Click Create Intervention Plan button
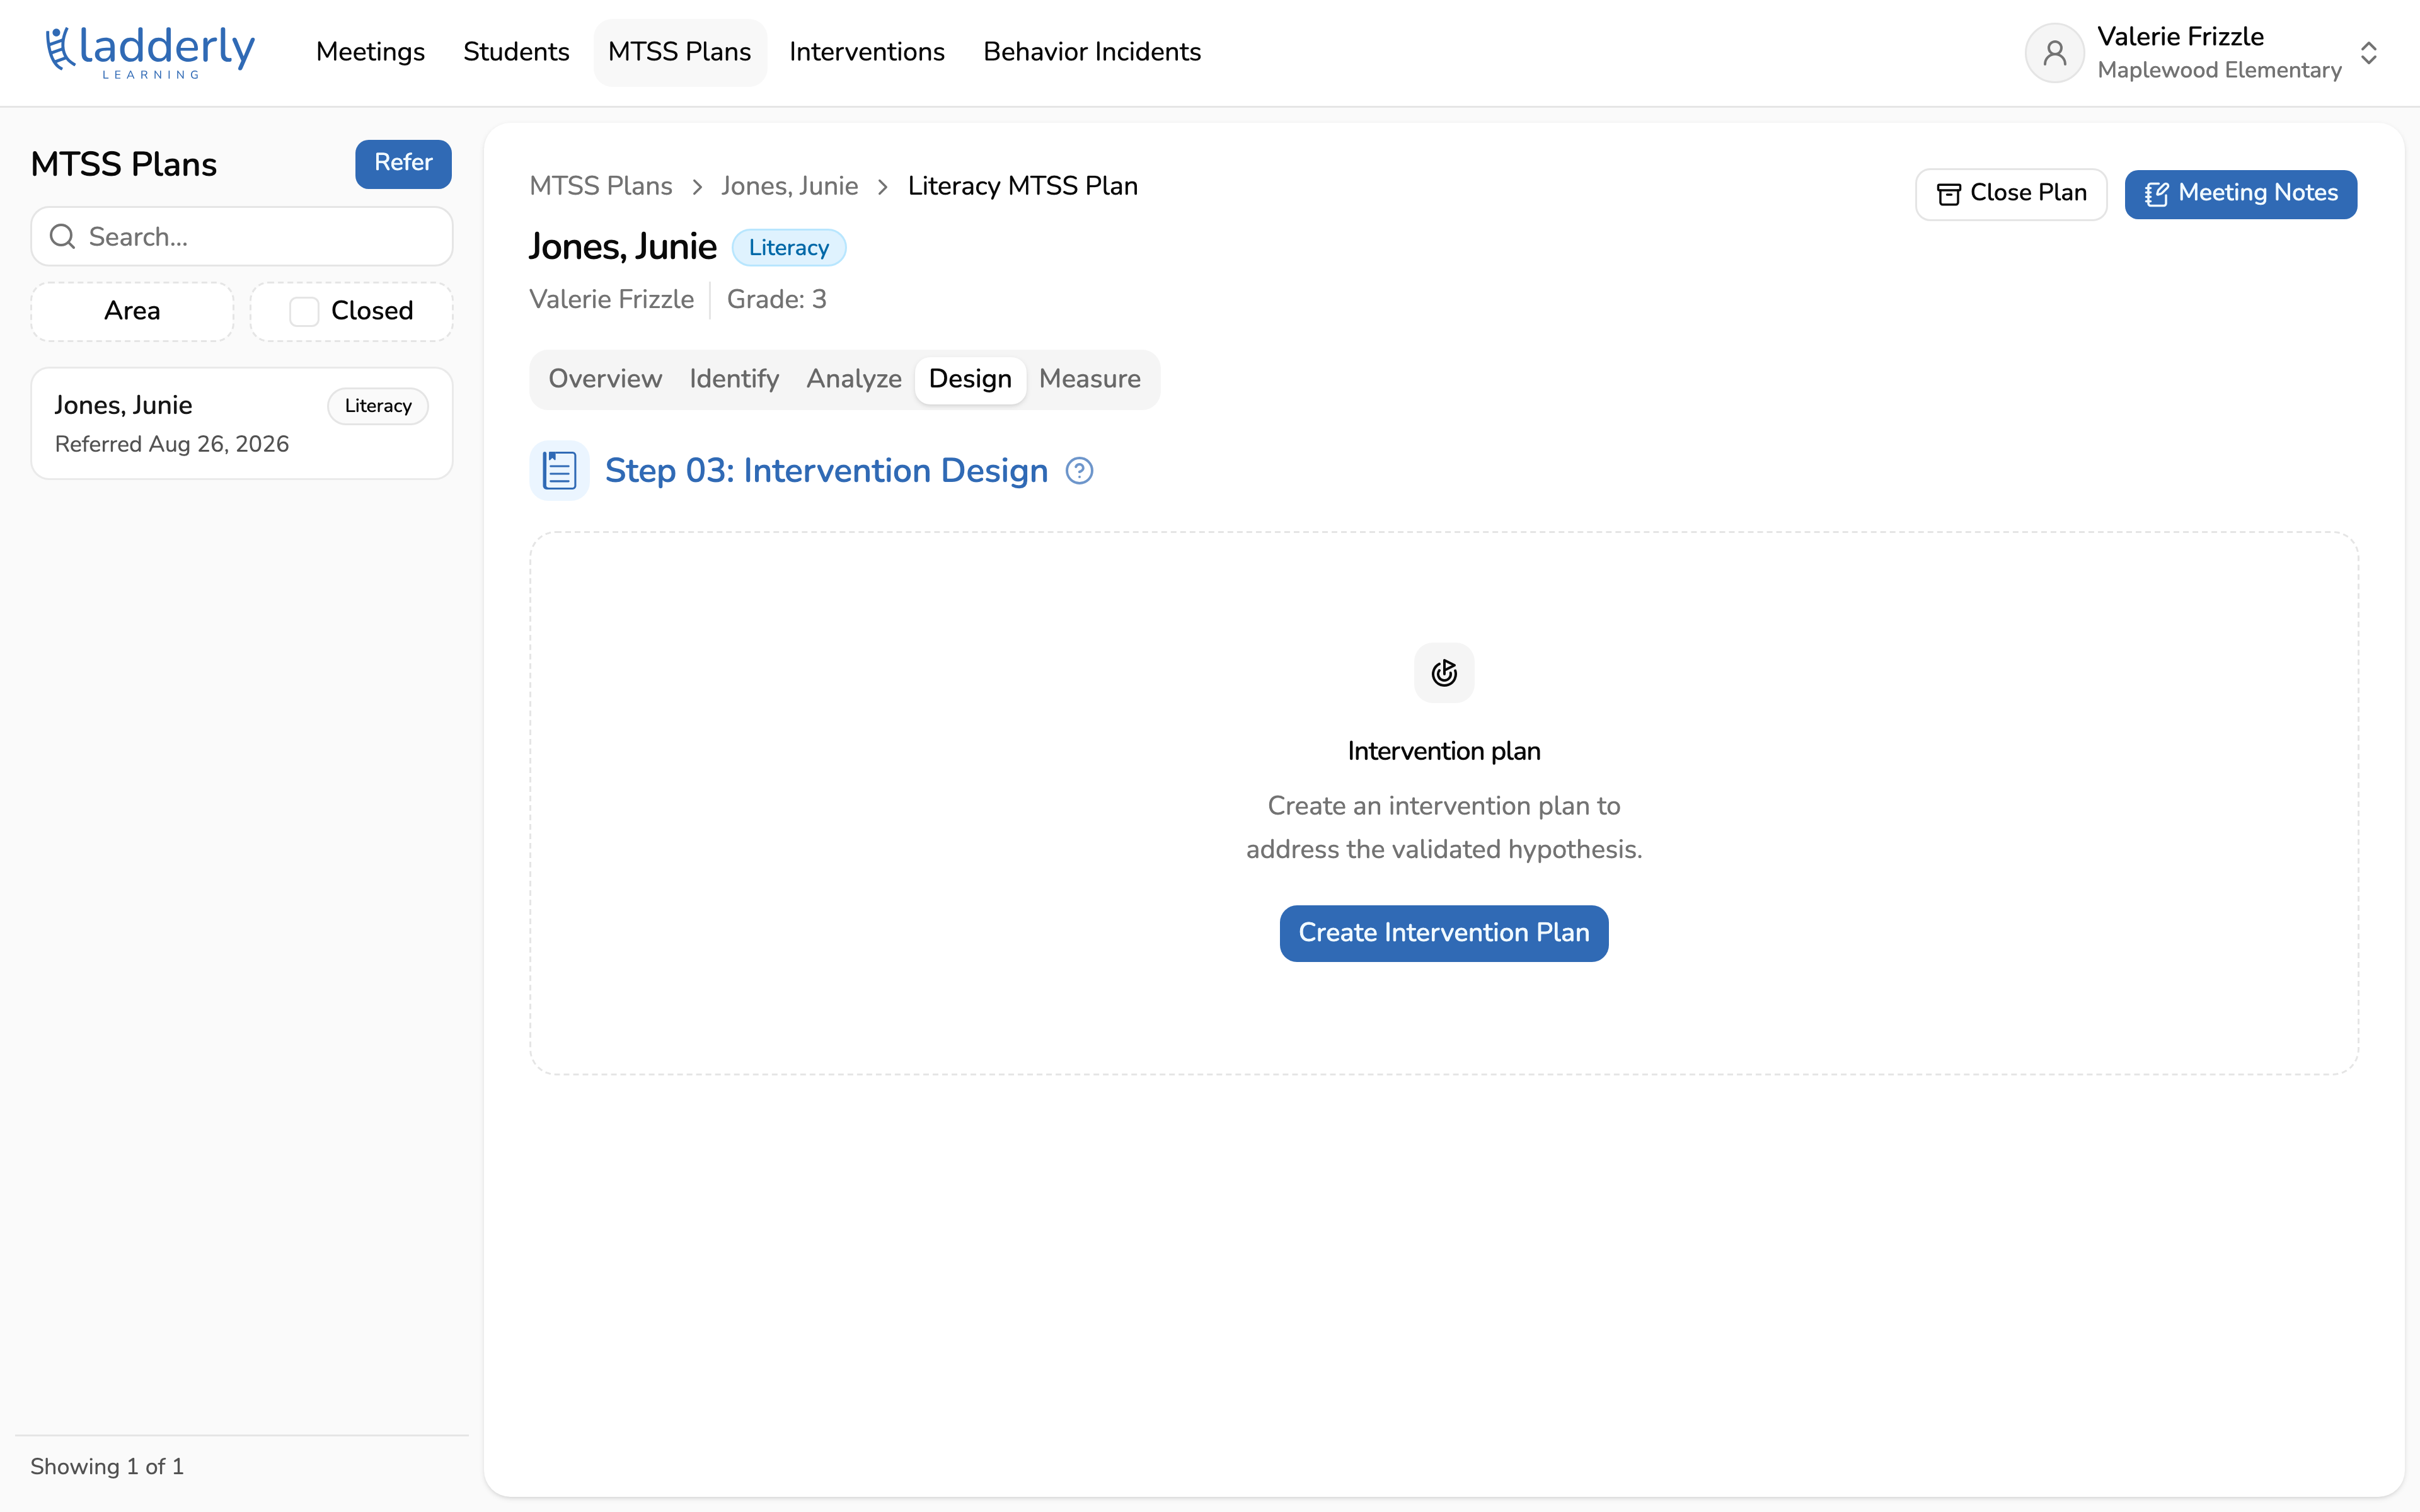 [1443, 933]
